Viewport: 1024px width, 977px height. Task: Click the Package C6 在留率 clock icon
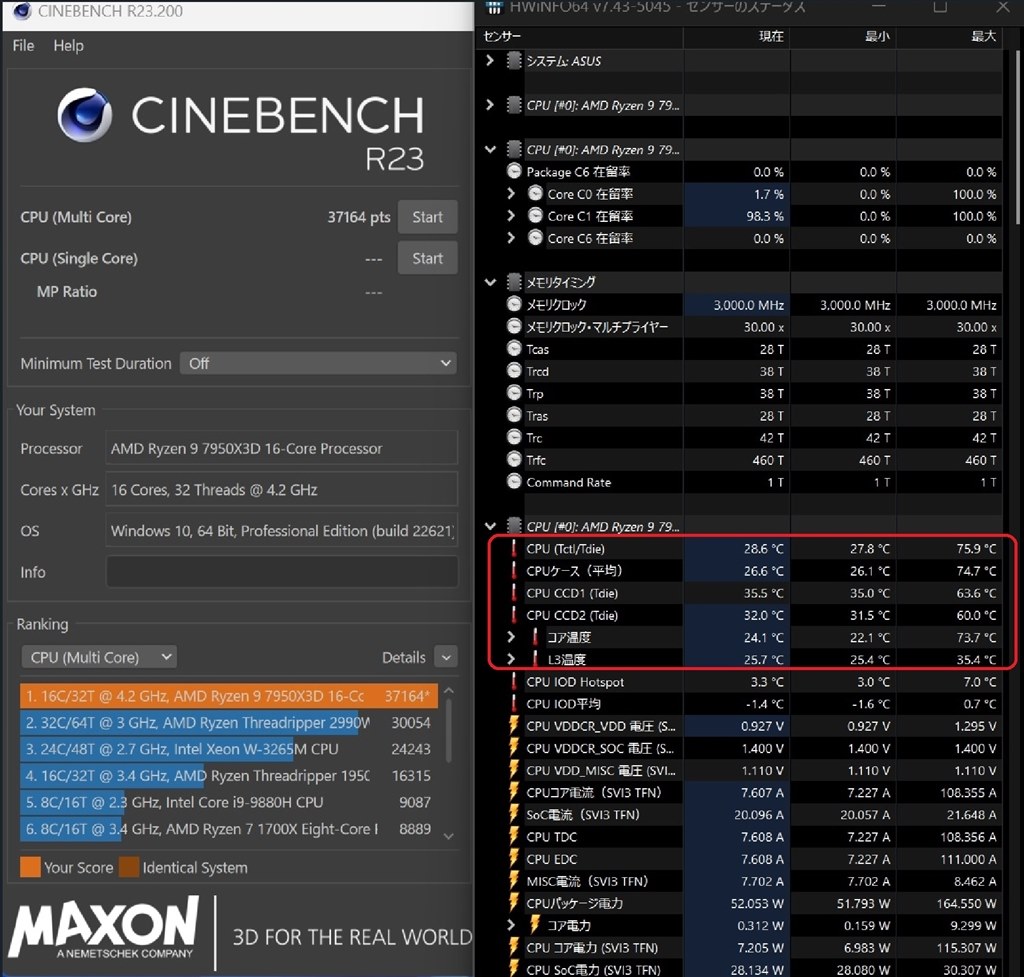tap(515, 172)
